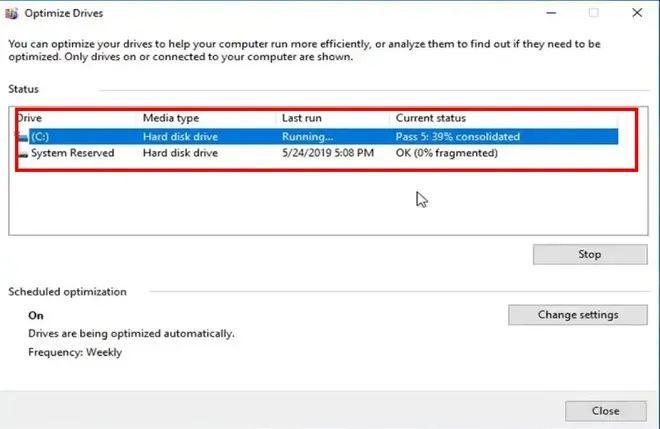Image resolution: width=660 pixels, height=429 pixels.
Task: Click the maximize window button
Action: (593, 13)
